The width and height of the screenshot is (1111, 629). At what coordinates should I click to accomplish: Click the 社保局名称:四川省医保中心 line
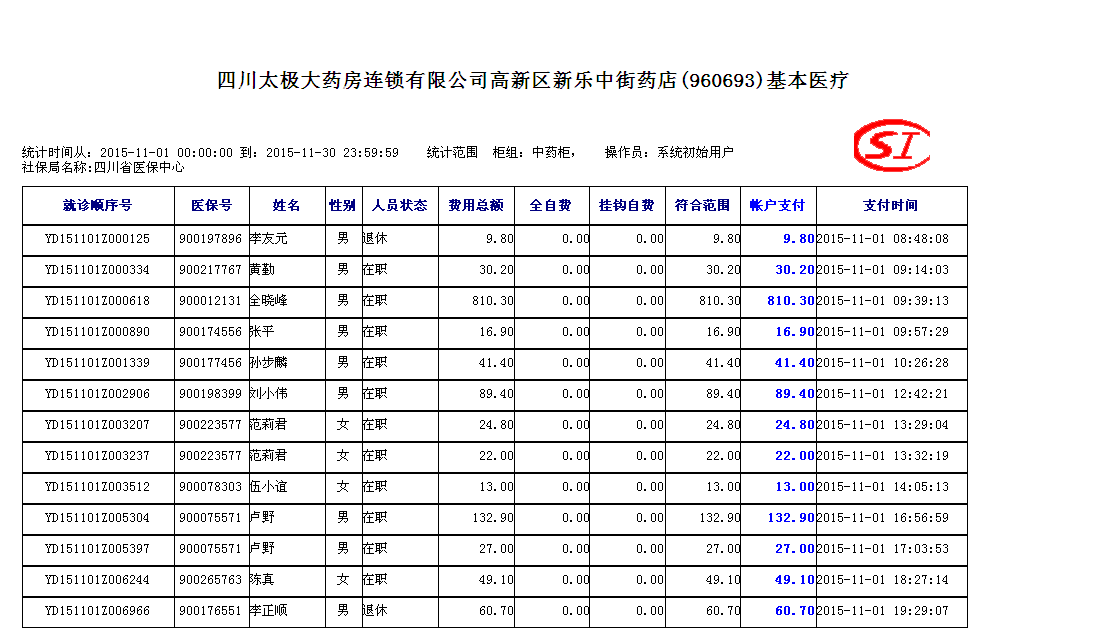(103, 168)
